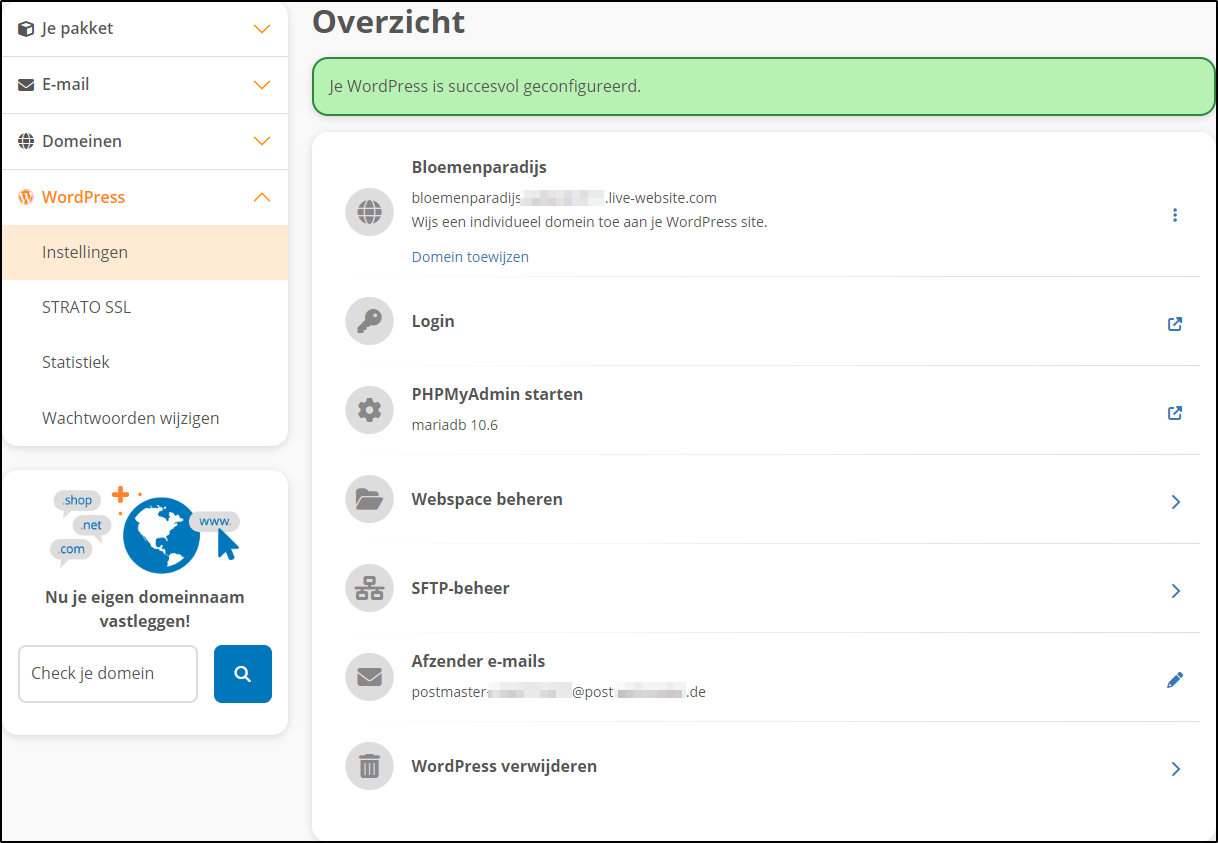This screenshot has width=1218, height=843.
Task: Click the network icon next to SFTP-beheer
Action: pos(369,588)
